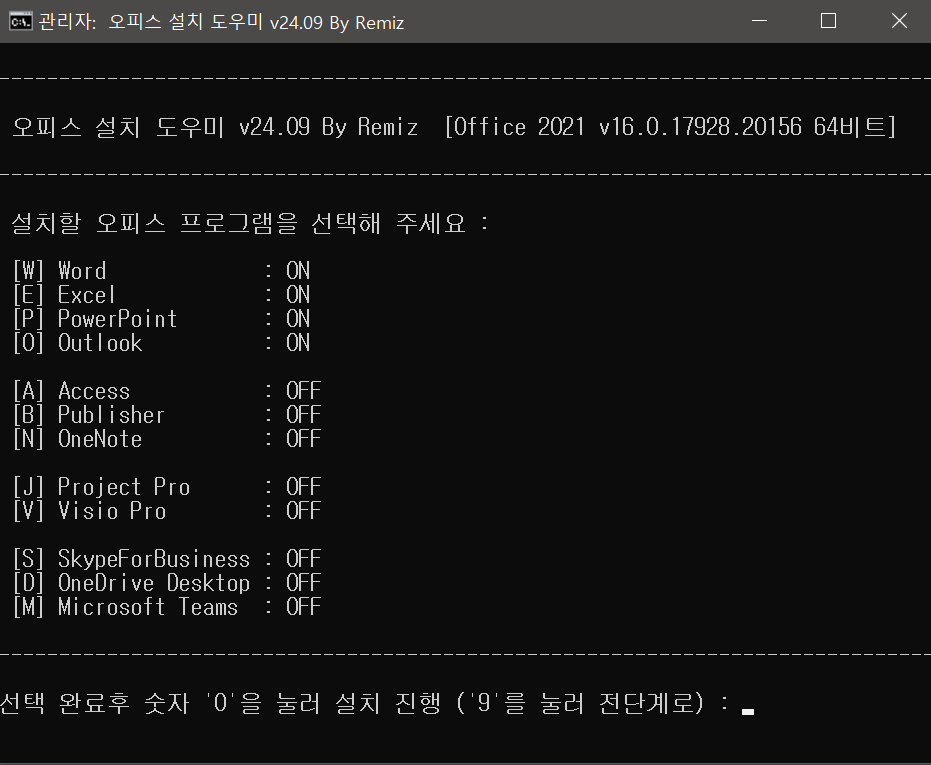Click the ON status next to Word
Image resolution: width=931 pixels, height=765 pixels.
click(298, 271)
